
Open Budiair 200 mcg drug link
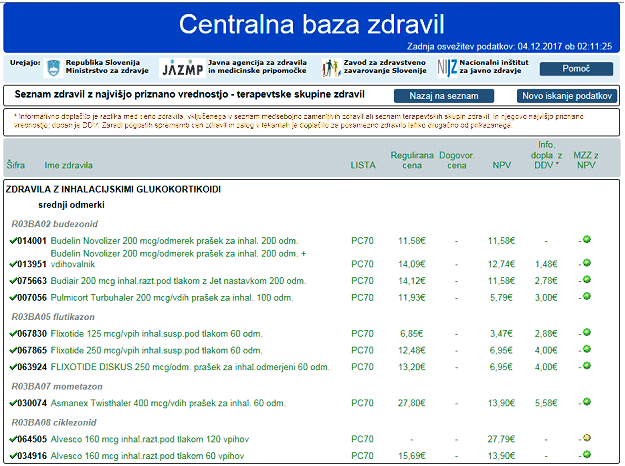click(x=178, y=281)
